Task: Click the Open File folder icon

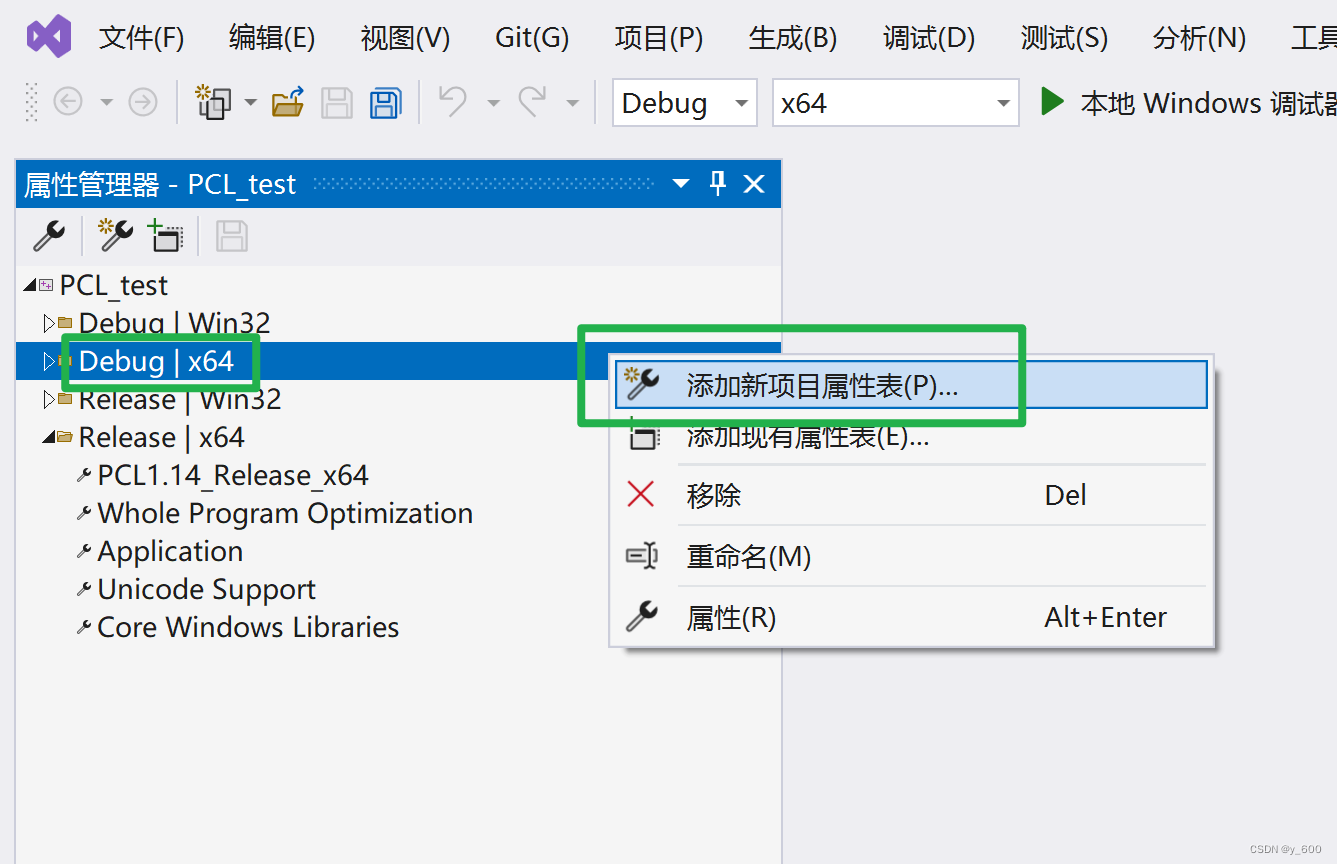Action: [286, 102]
